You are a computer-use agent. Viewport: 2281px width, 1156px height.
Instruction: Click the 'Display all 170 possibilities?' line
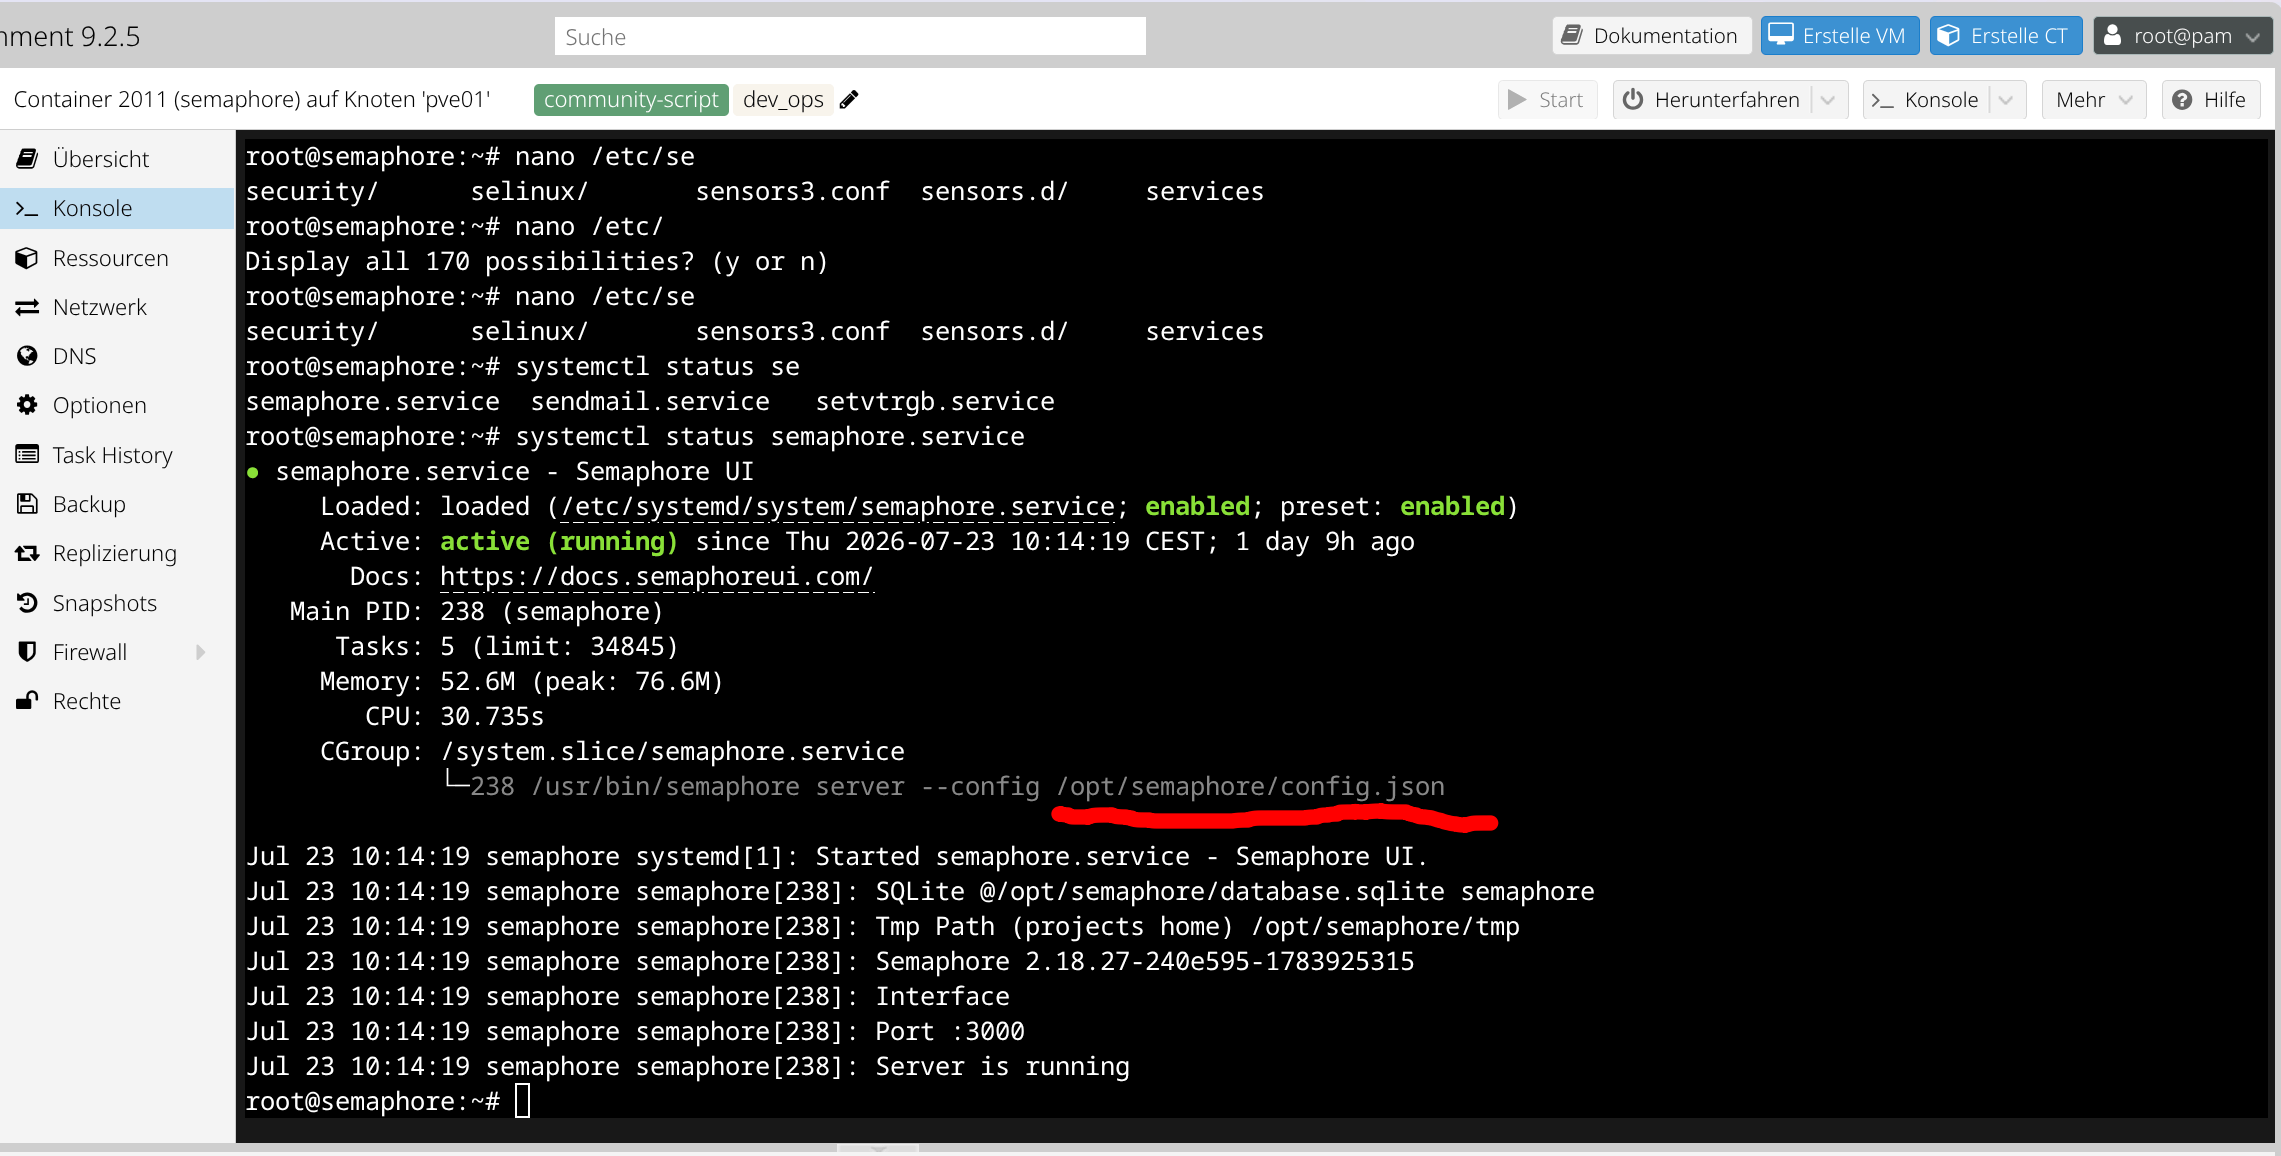tap(537, 262)
